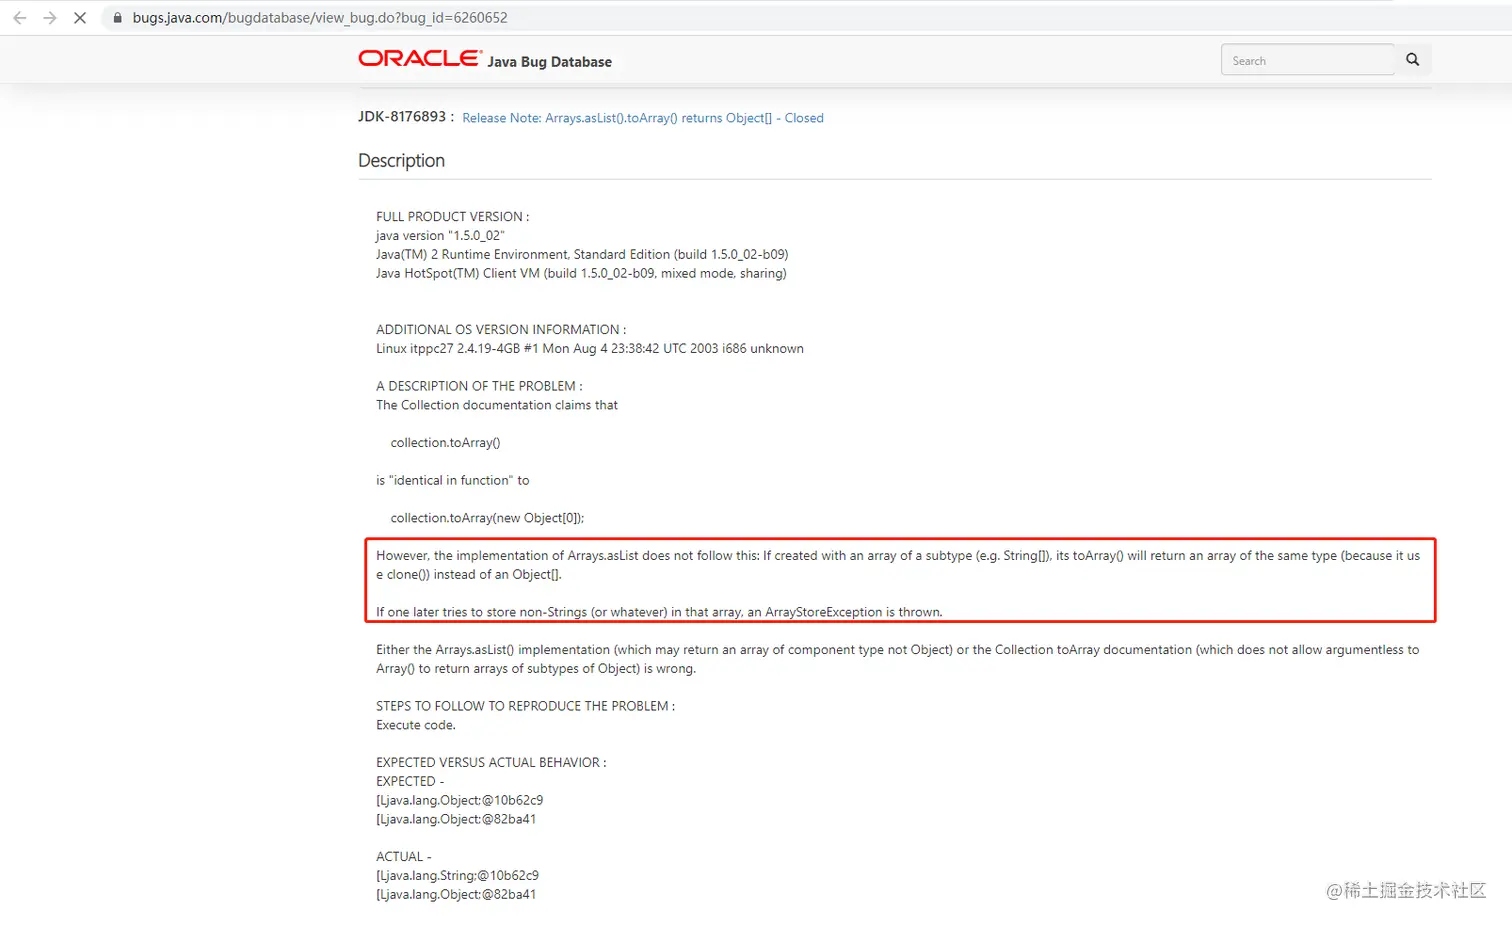Click the is "identical in function" to line

(453, 481)
